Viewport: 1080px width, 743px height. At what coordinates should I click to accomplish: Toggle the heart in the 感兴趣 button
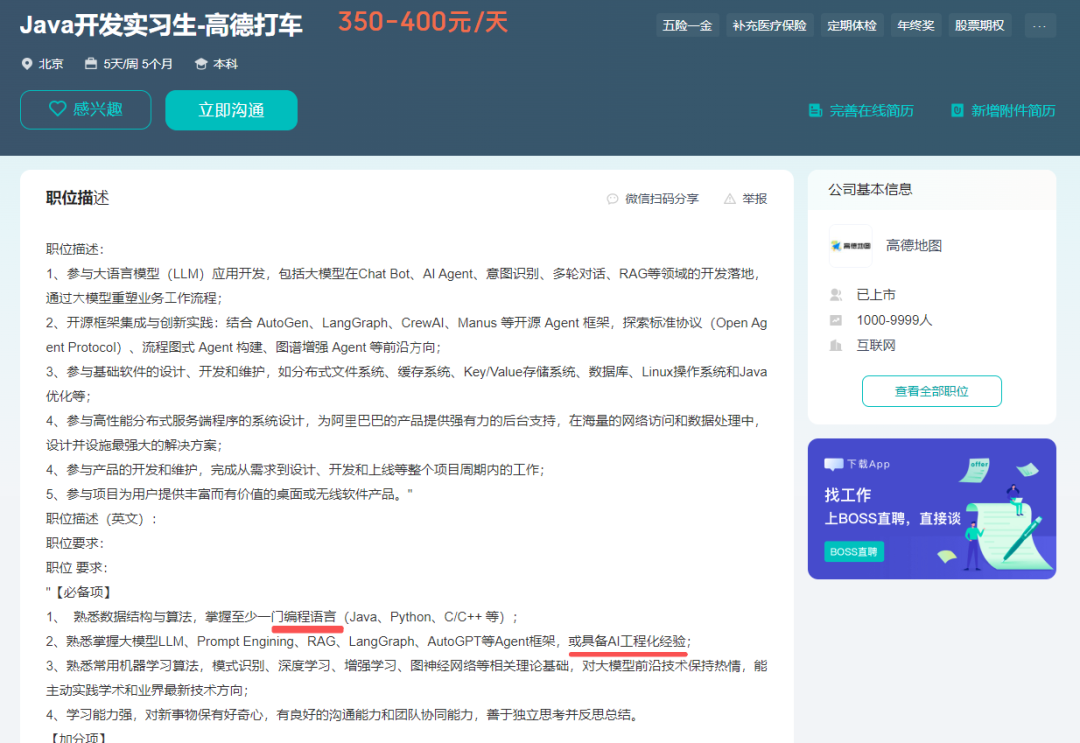click(59, 110)
